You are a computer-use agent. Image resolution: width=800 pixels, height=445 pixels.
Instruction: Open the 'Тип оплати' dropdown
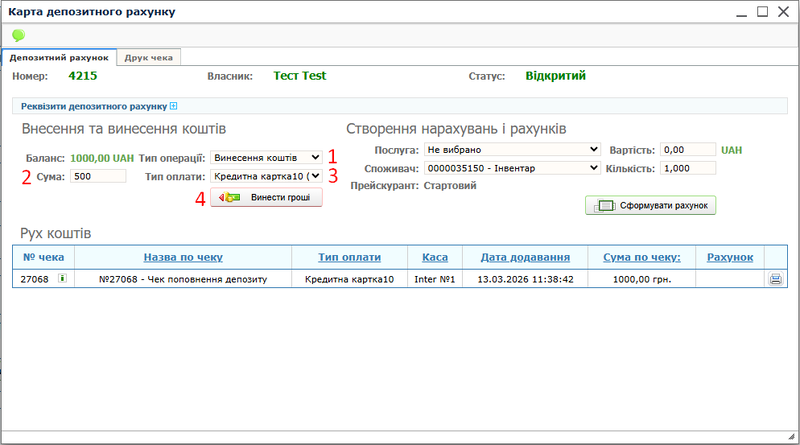point(267,176)
